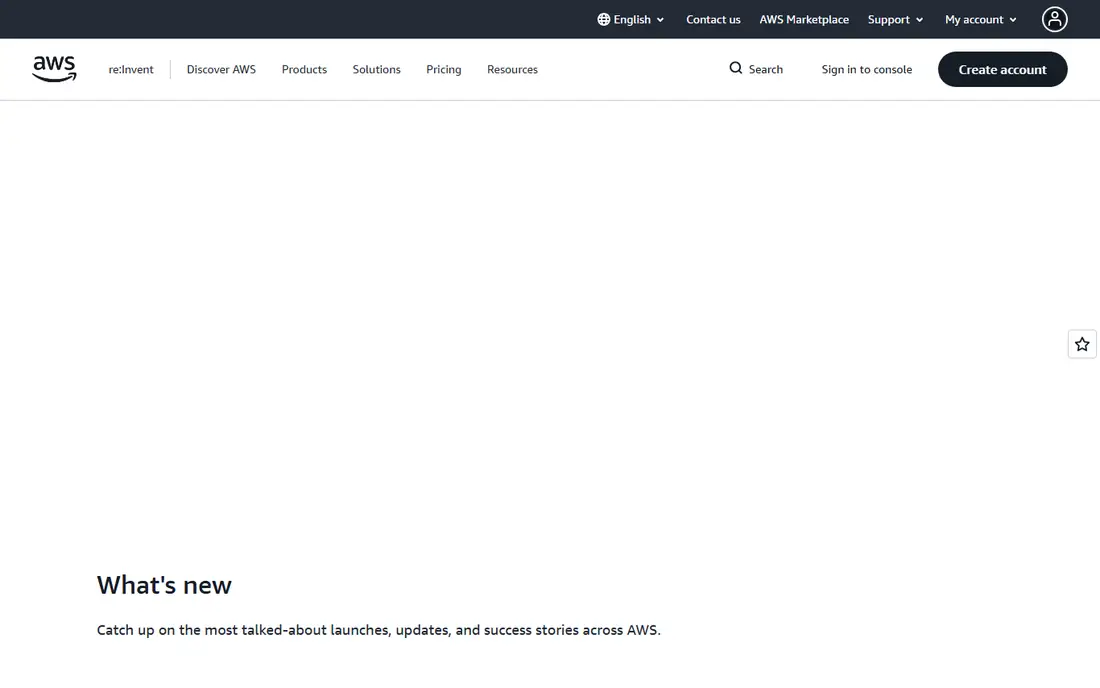The image size is (1100, 688).
Task: Expand the My account dropdown
Action: click(981, 20)
